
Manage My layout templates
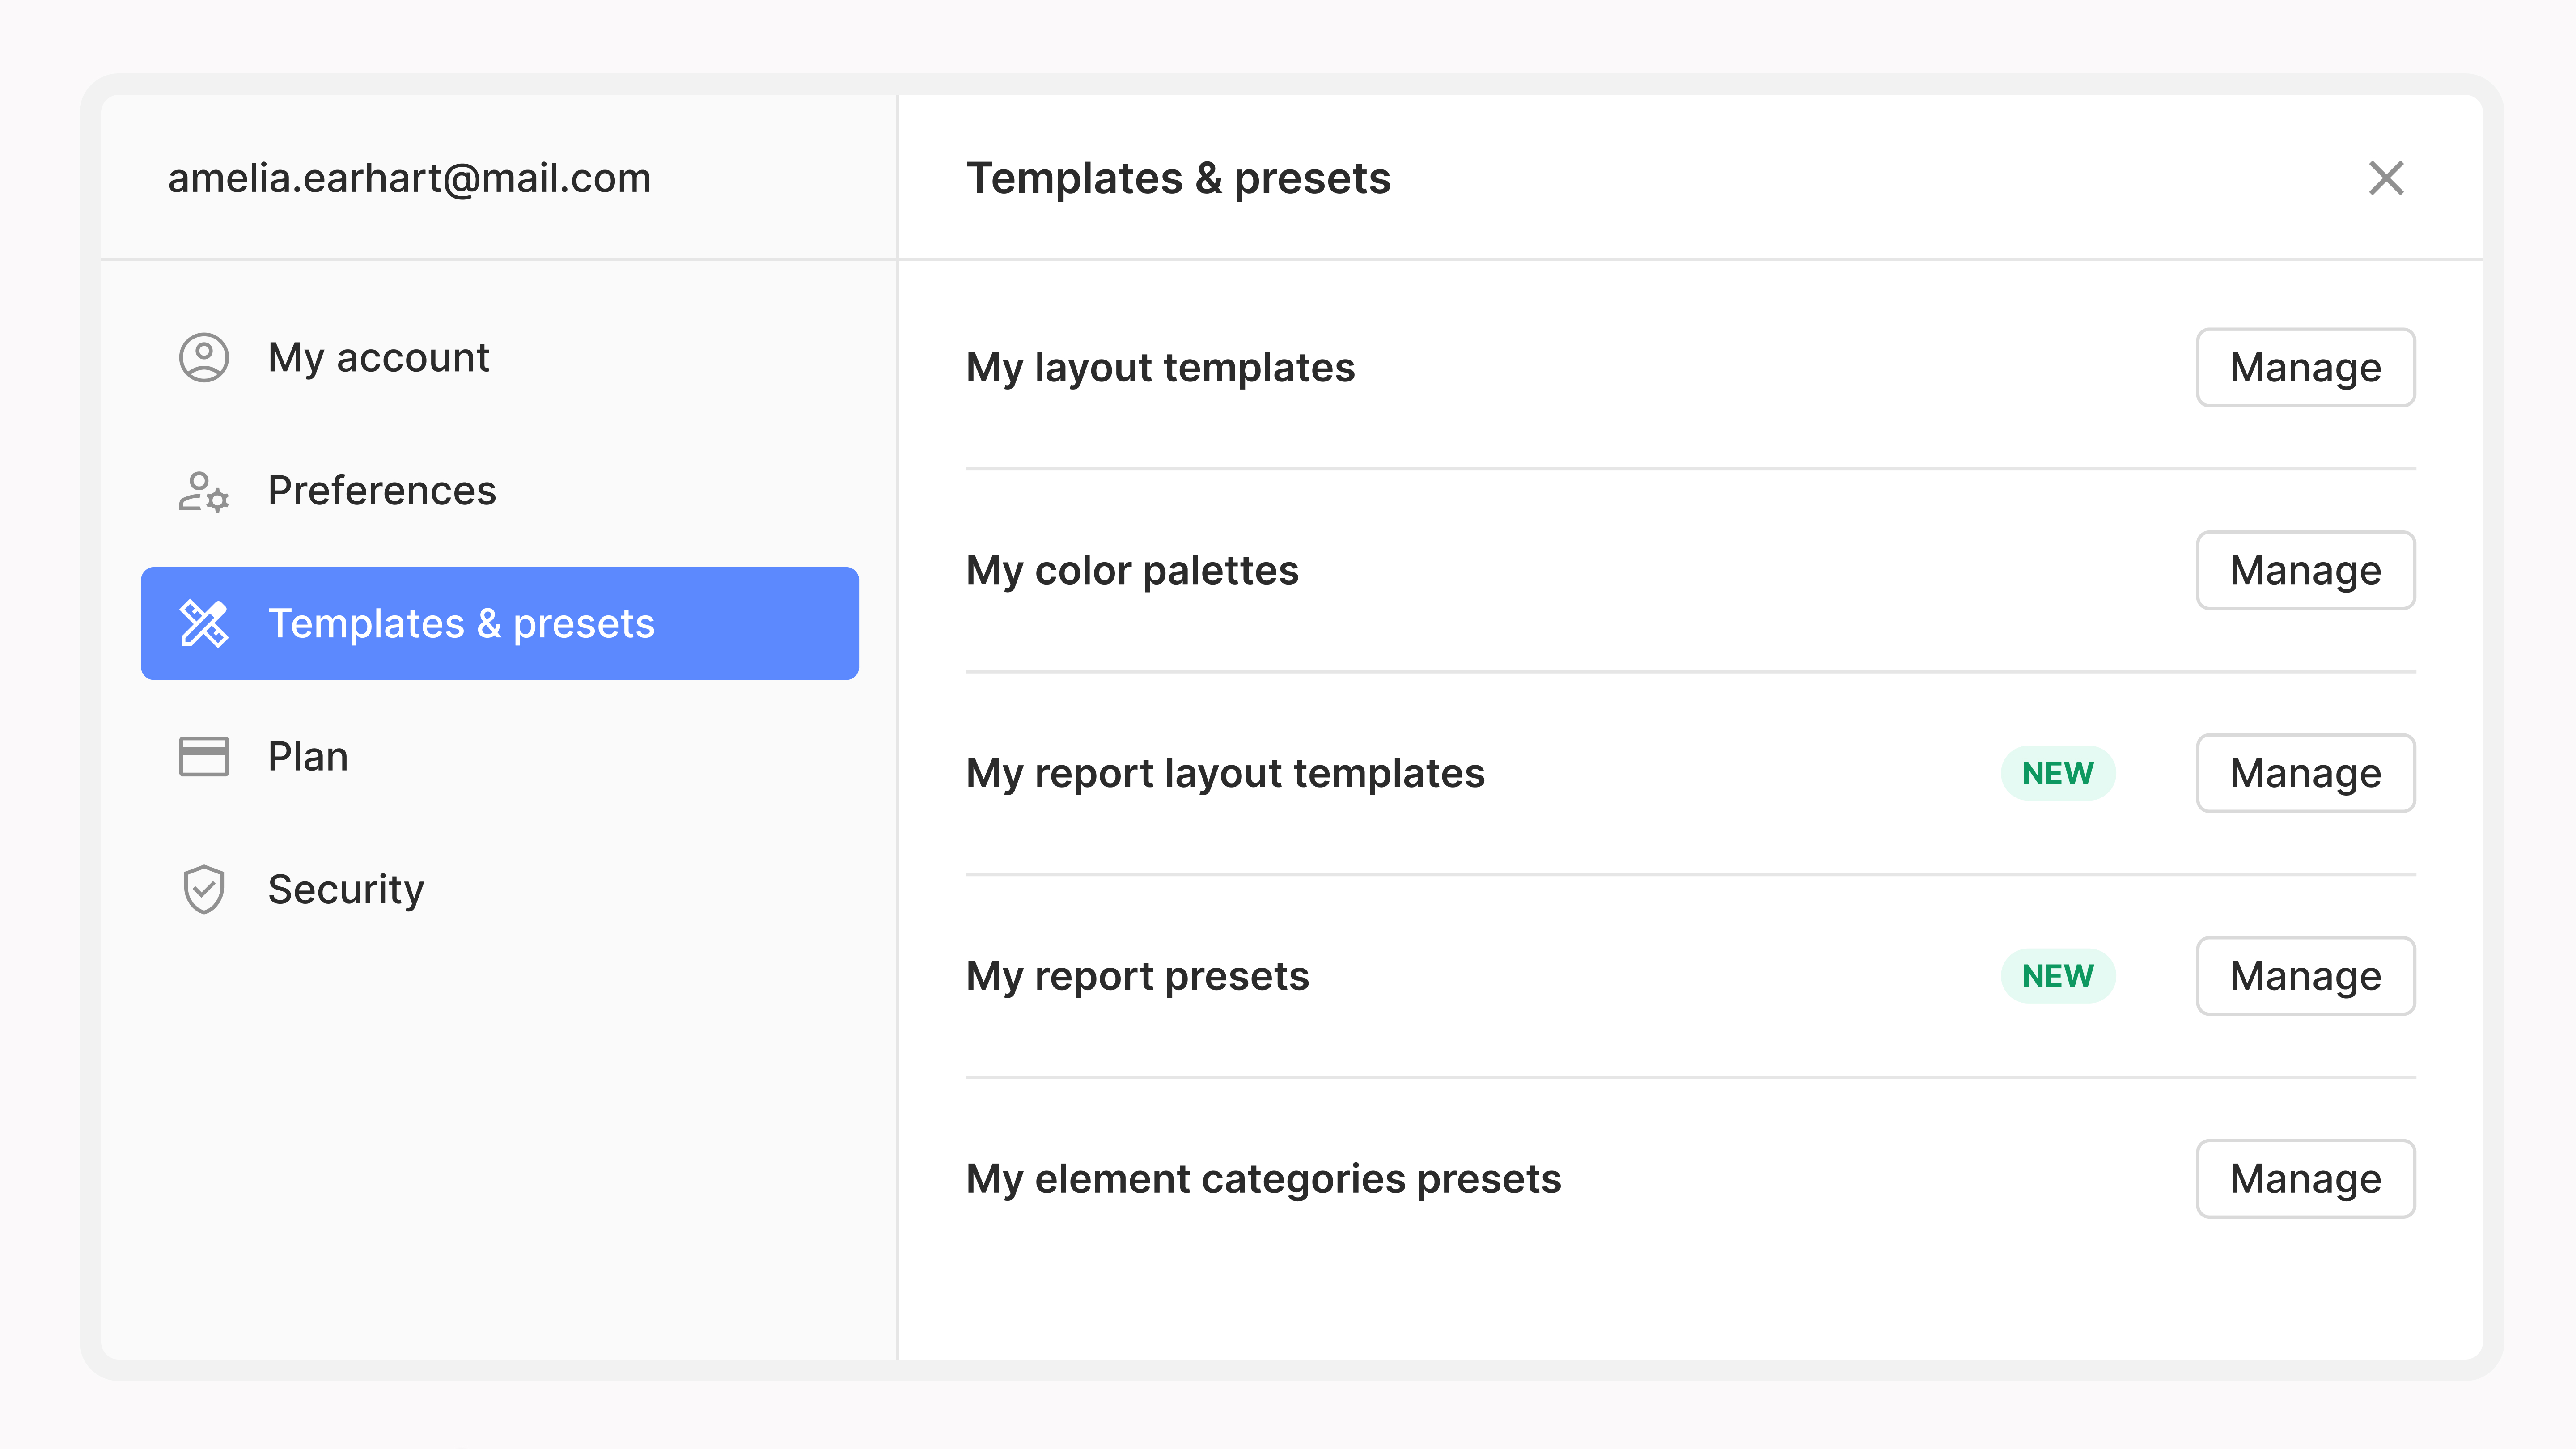click(2306, 368)
